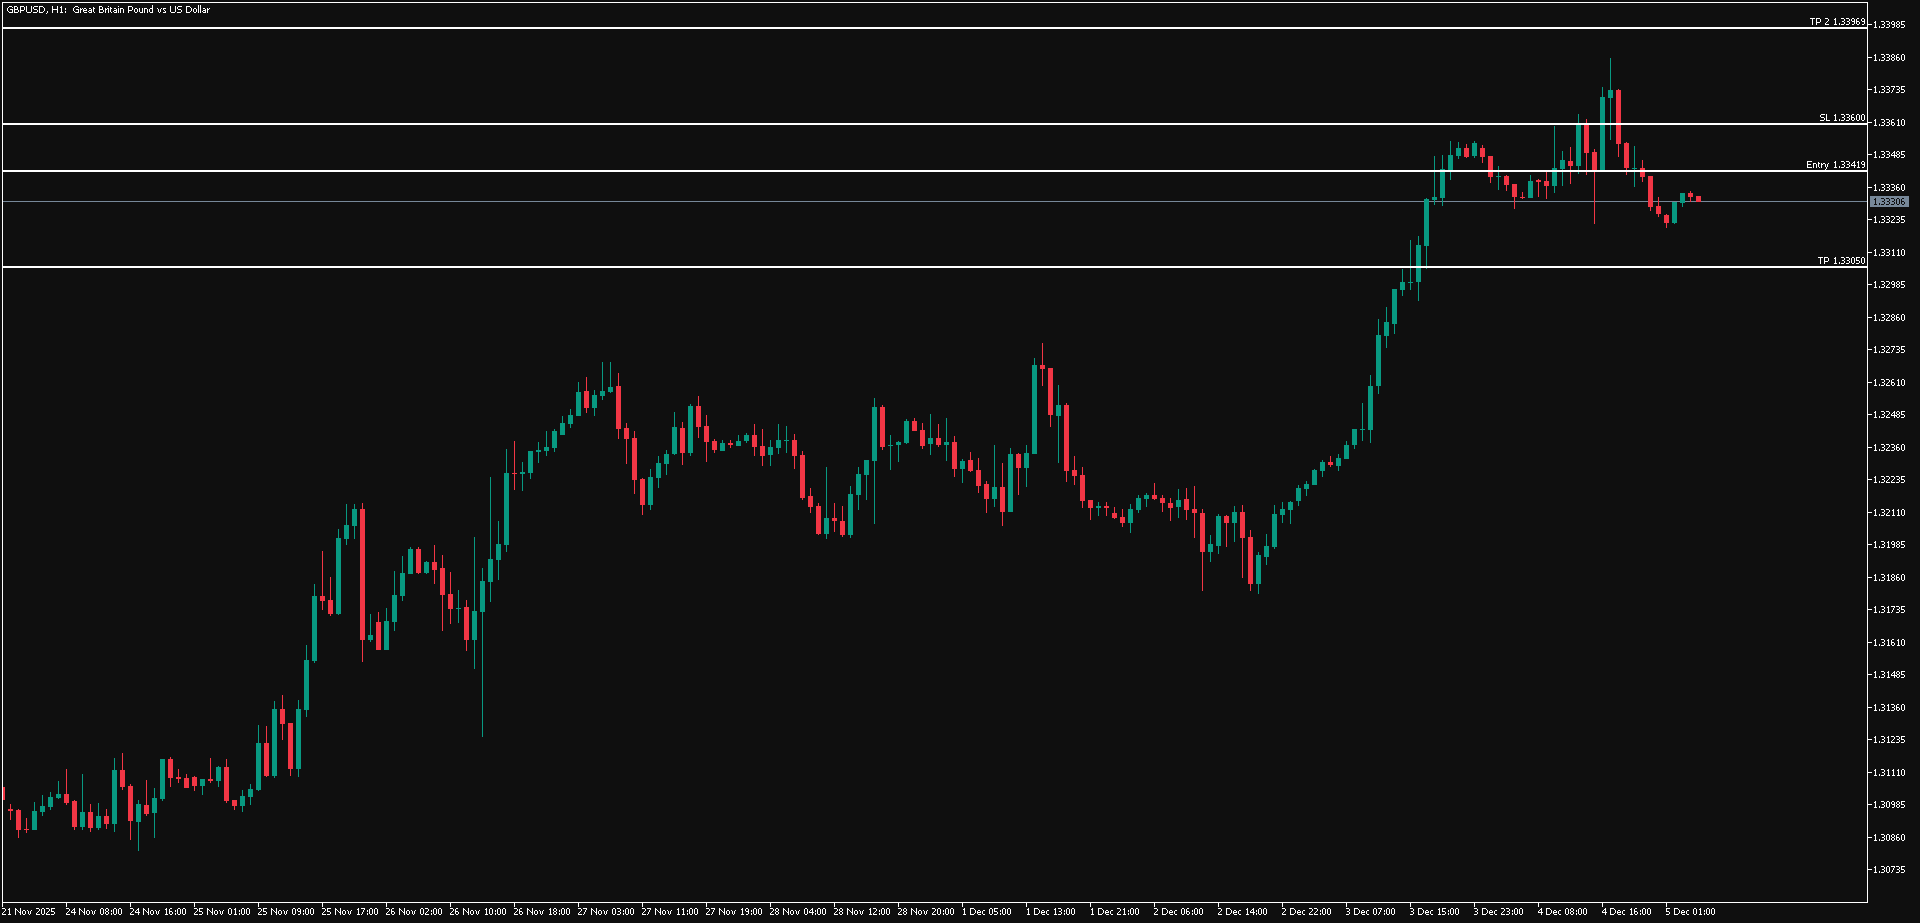This screenshot has height=923, width=1920.
Task: Click the TP 2 1.33969 line label
Action: click(1837, 22)
